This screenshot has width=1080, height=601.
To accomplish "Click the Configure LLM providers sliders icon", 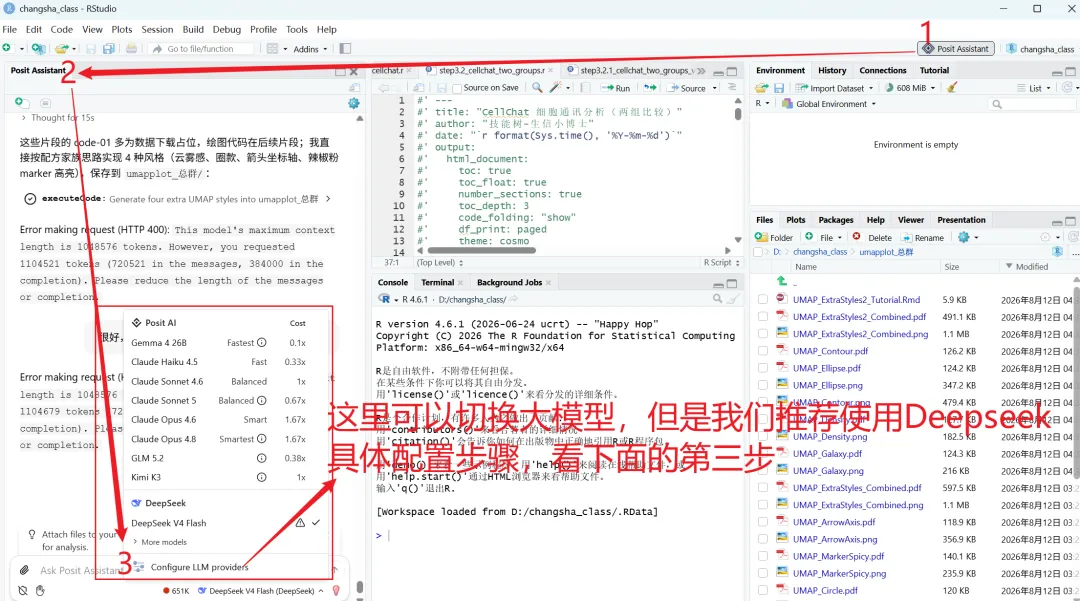I will pos(138,567).
